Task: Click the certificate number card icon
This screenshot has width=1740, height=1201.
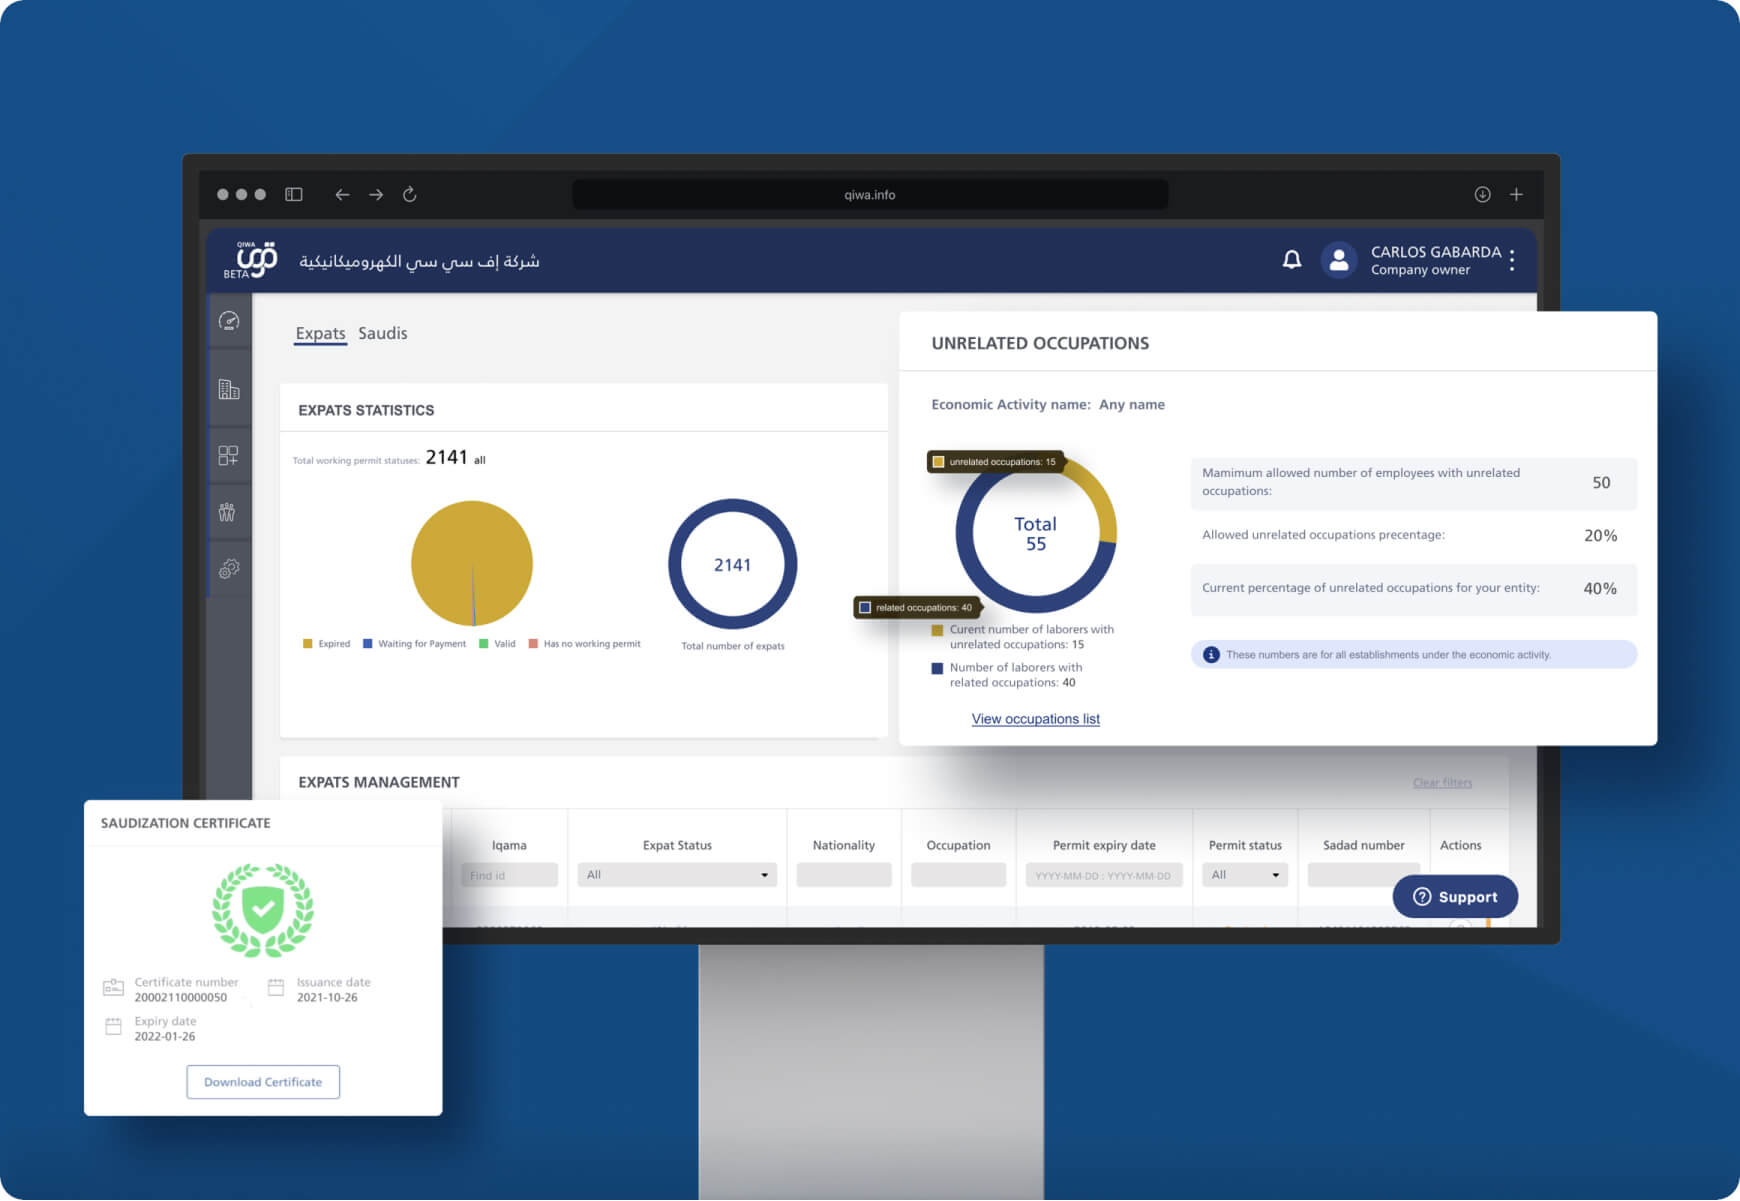Action: coord(113,988)
